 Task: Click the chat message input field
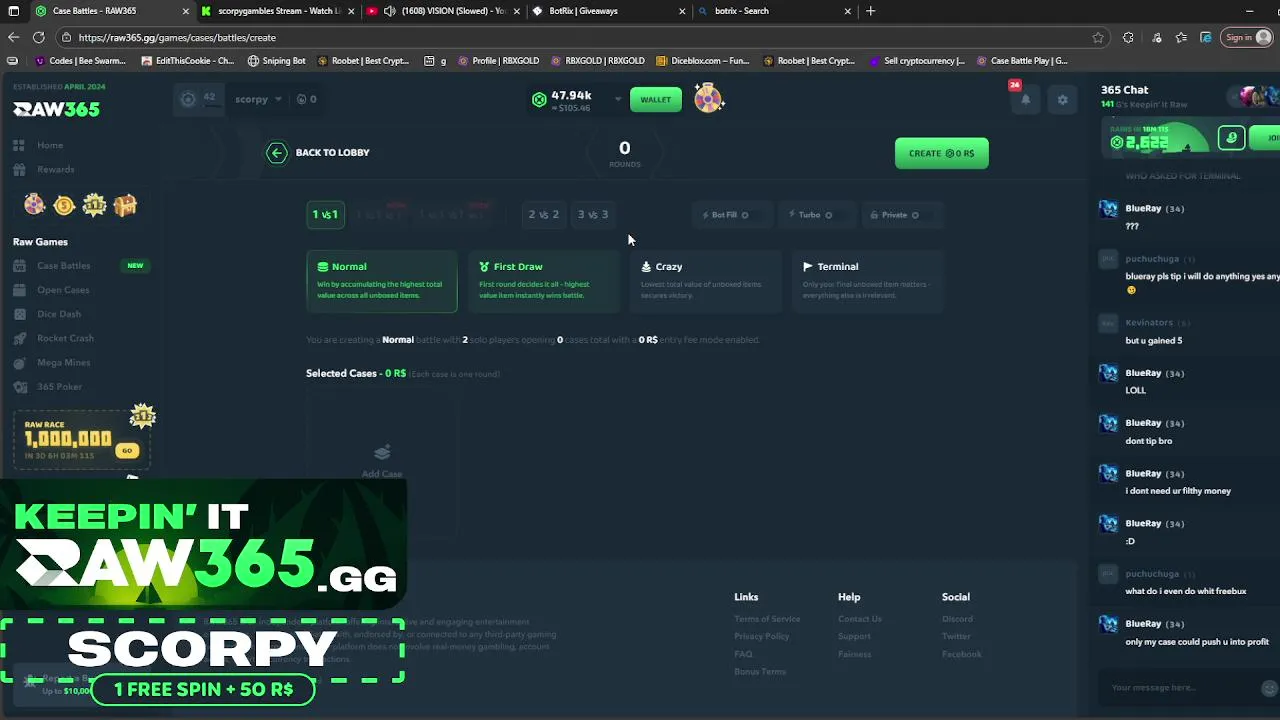[x=1178, y=688]
